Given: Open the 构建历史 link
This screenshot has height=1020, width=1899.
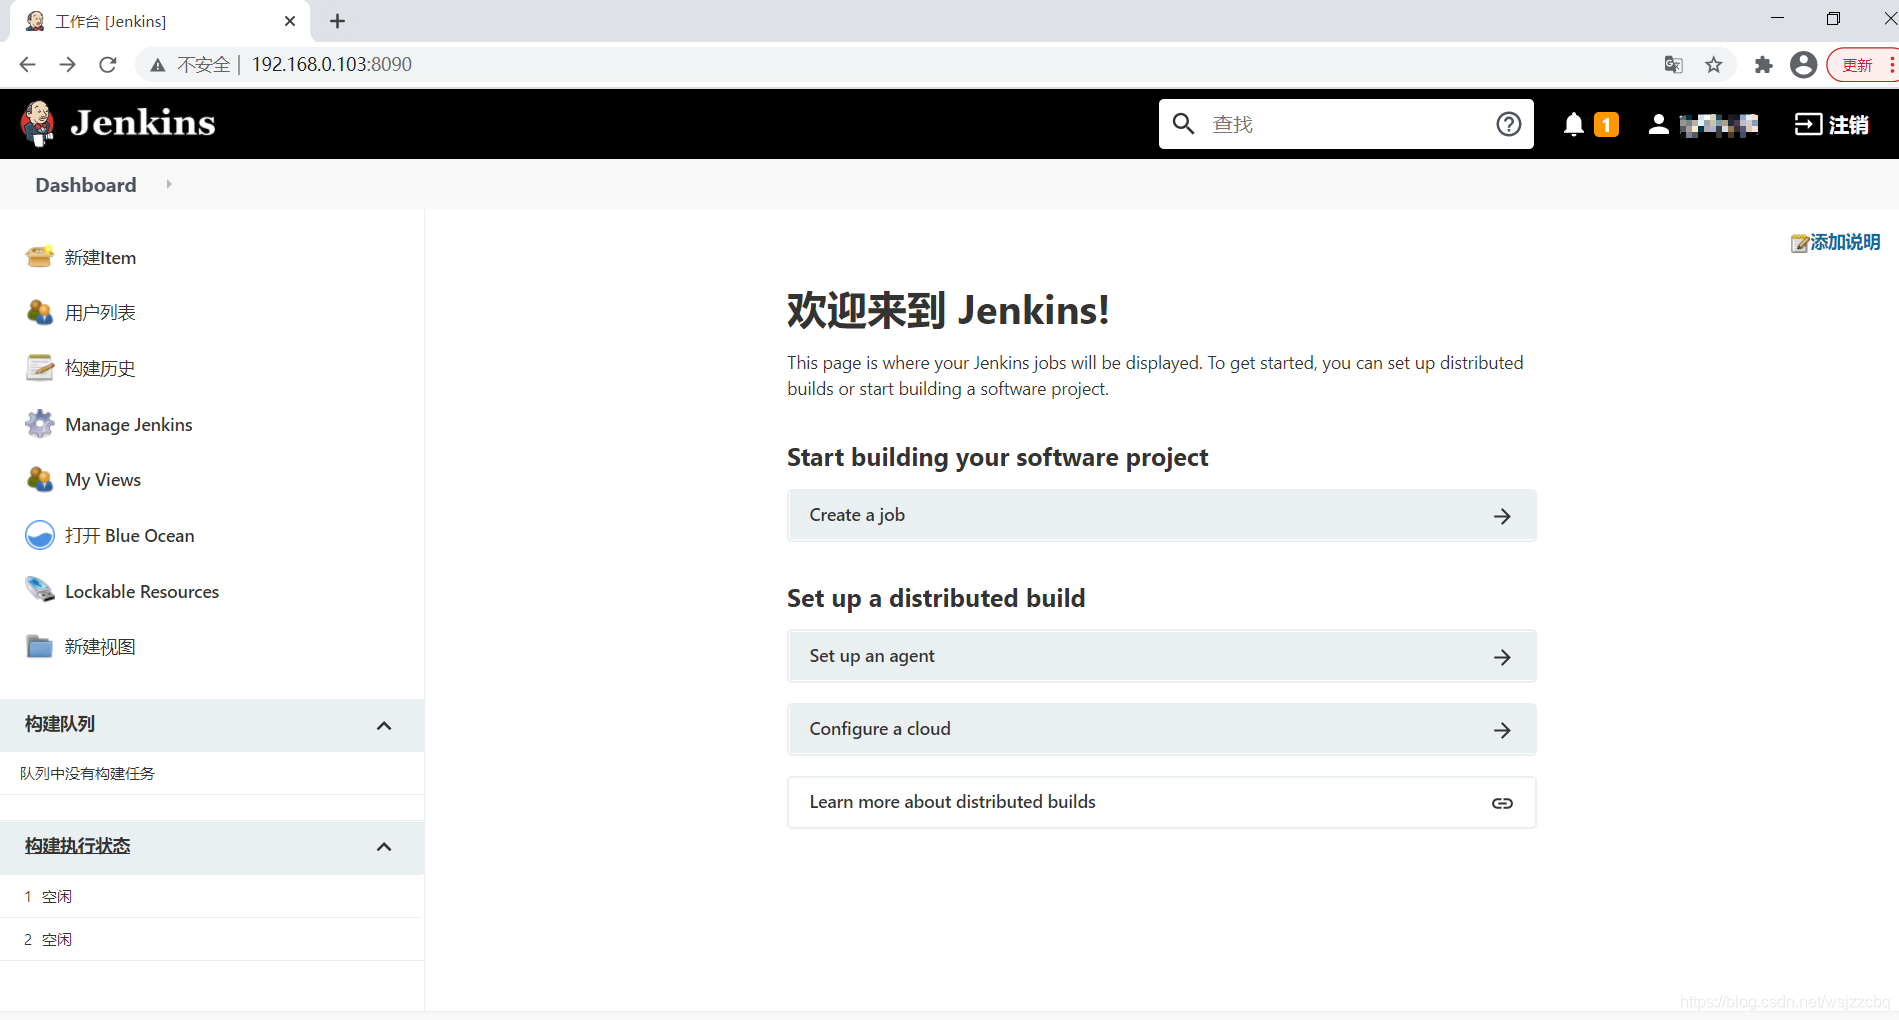Looking at the screenshot, I should (100, 368).
